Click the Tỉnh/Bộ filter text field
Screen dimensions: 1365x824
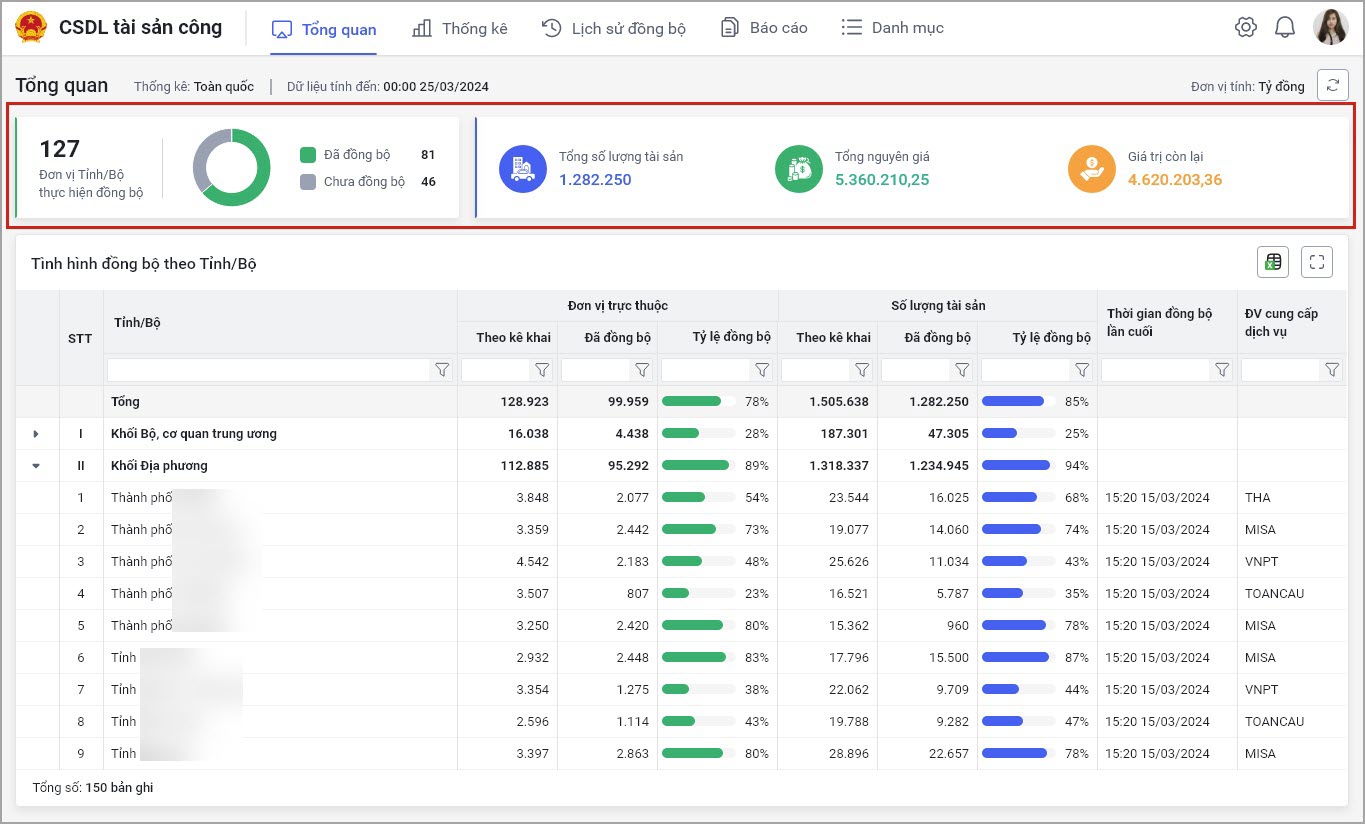pyautogui.click(x=269, y=370)
